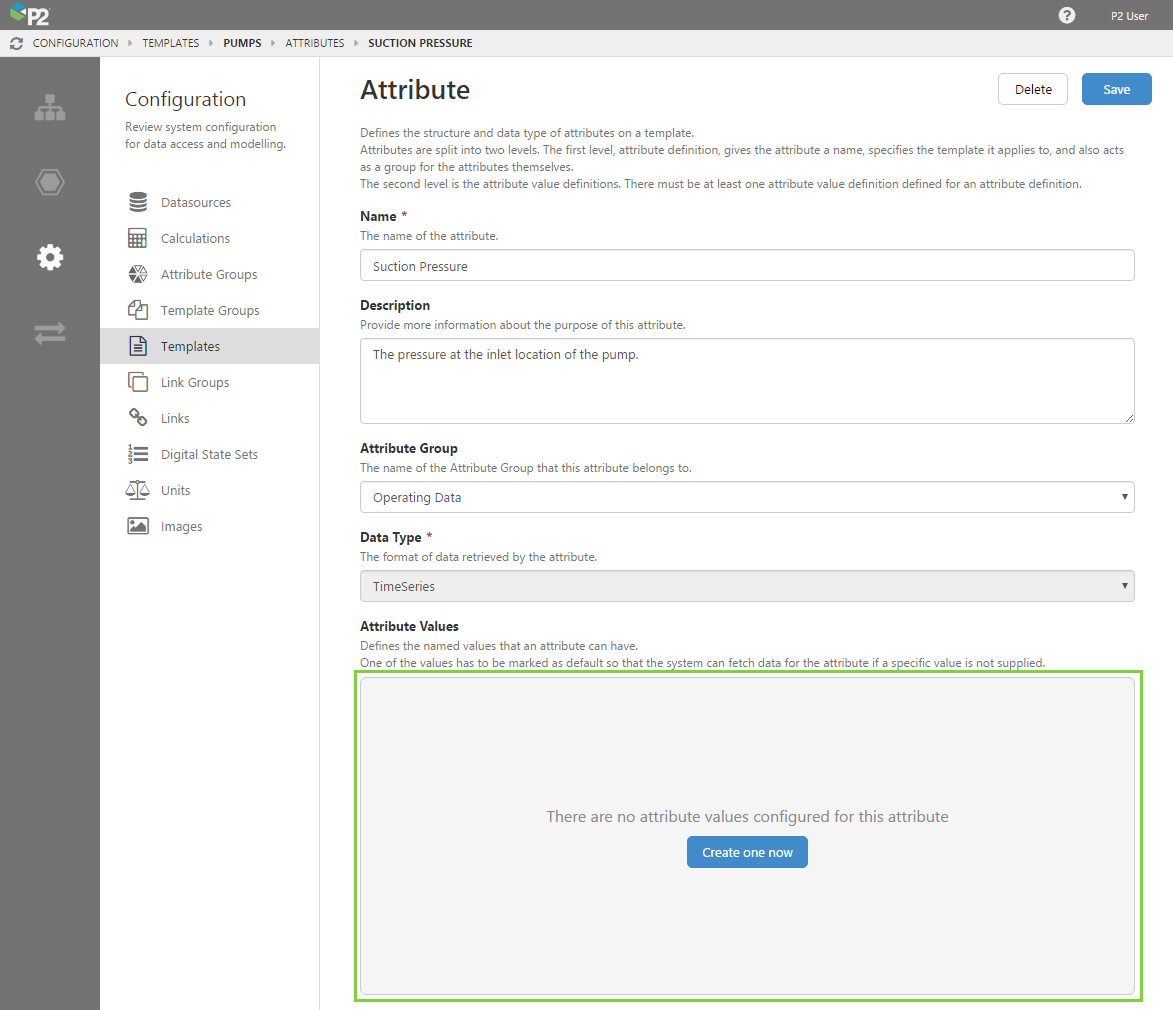Image resolution: width=1173 pixels, height=1010 pixels.
Task: Expand the Attribute Group dropdown
Action: pyautogui.click(x=746, y=497)
